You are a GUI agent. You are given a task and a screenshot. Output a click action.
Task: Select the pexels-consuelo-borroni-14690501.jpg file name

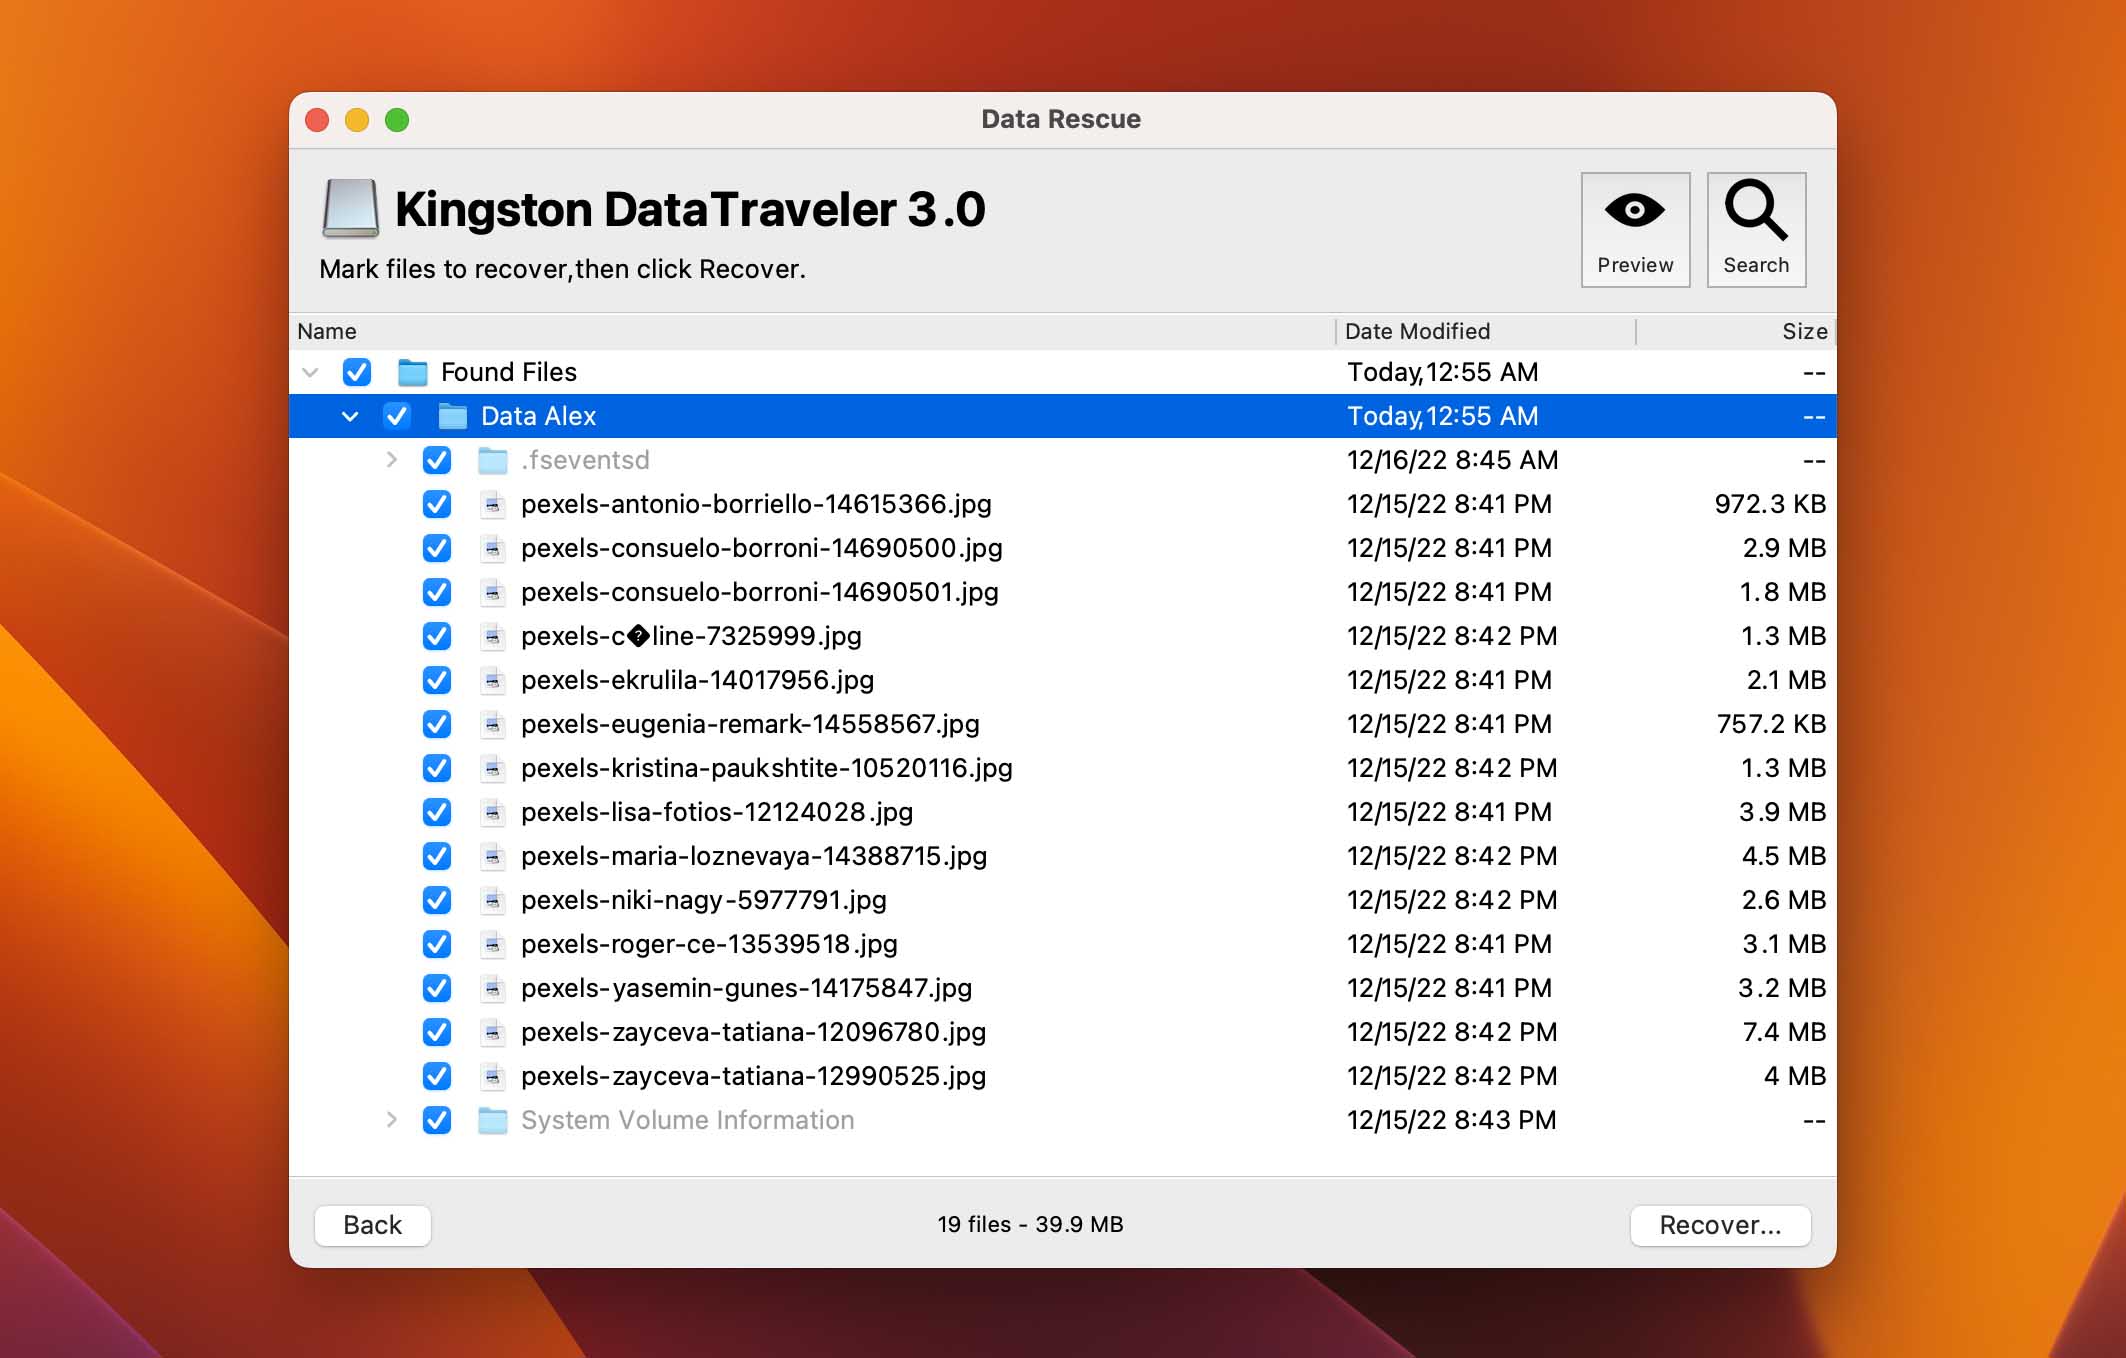point(760,593)
